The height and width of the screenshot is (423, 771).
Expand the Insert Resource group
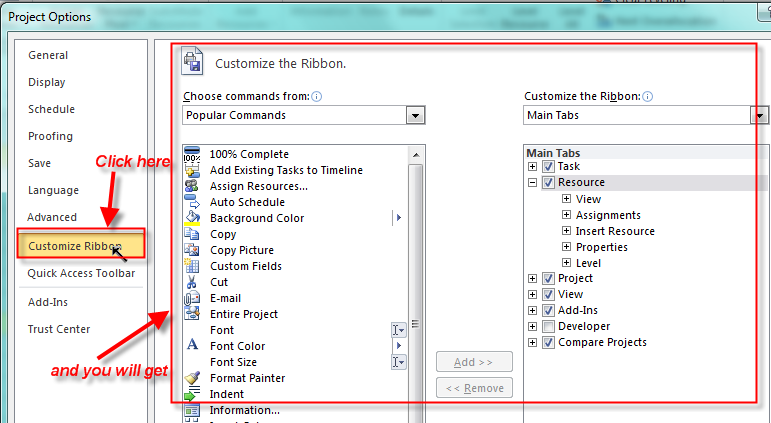[x=566, y=231]
